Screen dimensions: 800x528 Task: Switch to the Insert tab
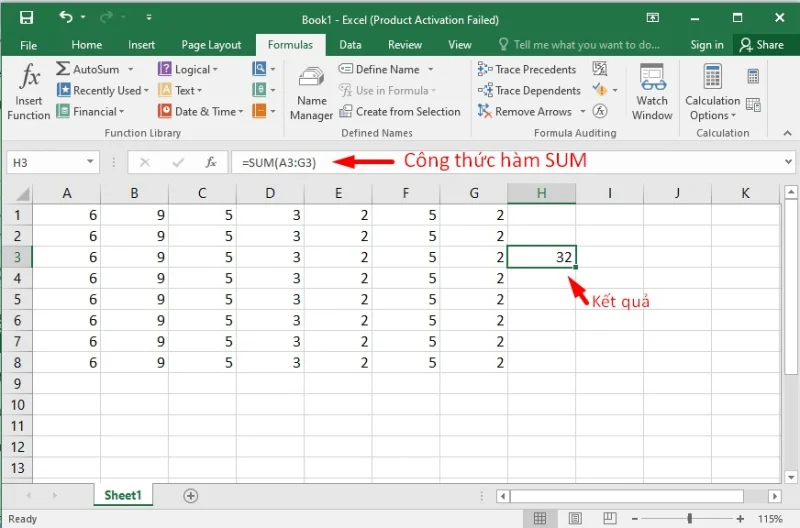pos(141,45)
